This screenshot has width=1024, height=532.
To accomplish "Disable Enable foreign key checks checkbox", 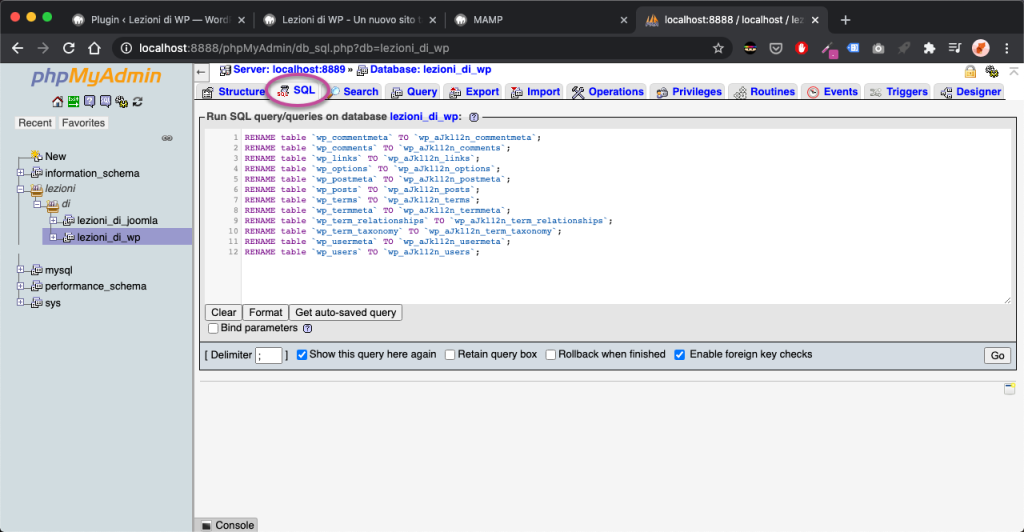I will click(680, 354).
